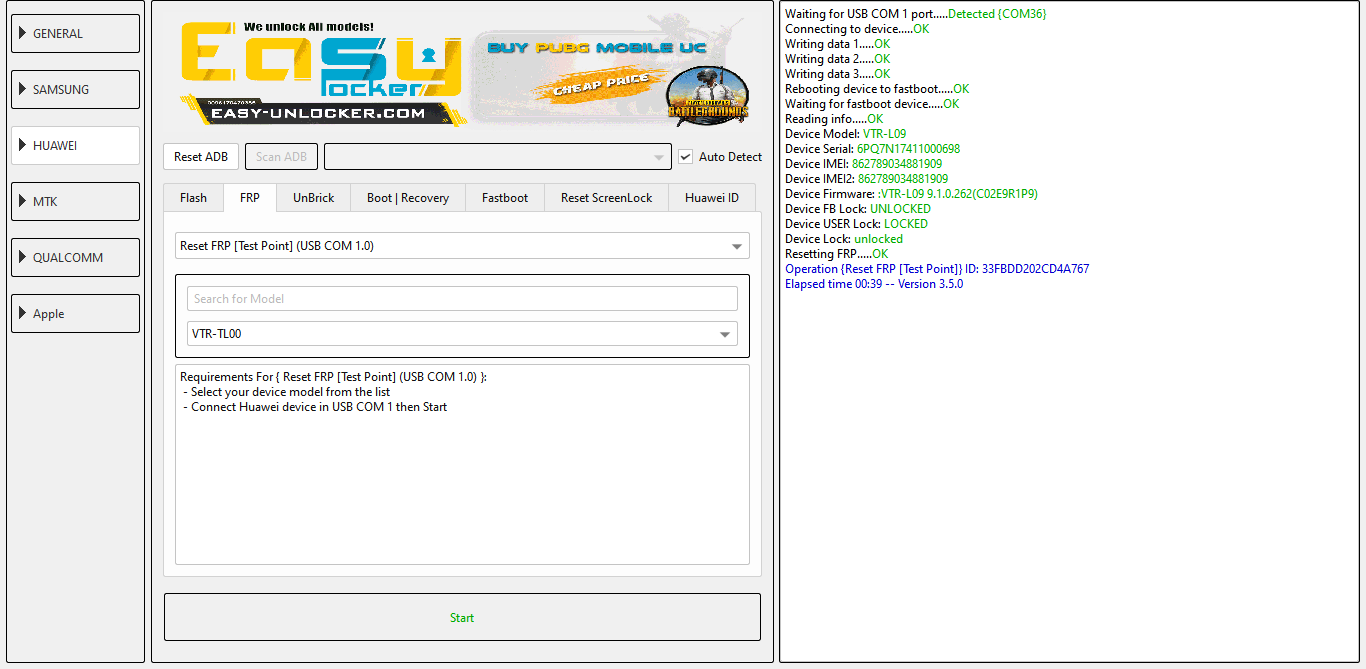
Task: Expand the QUALCOMM sidebar section
Action: [75, 257]
